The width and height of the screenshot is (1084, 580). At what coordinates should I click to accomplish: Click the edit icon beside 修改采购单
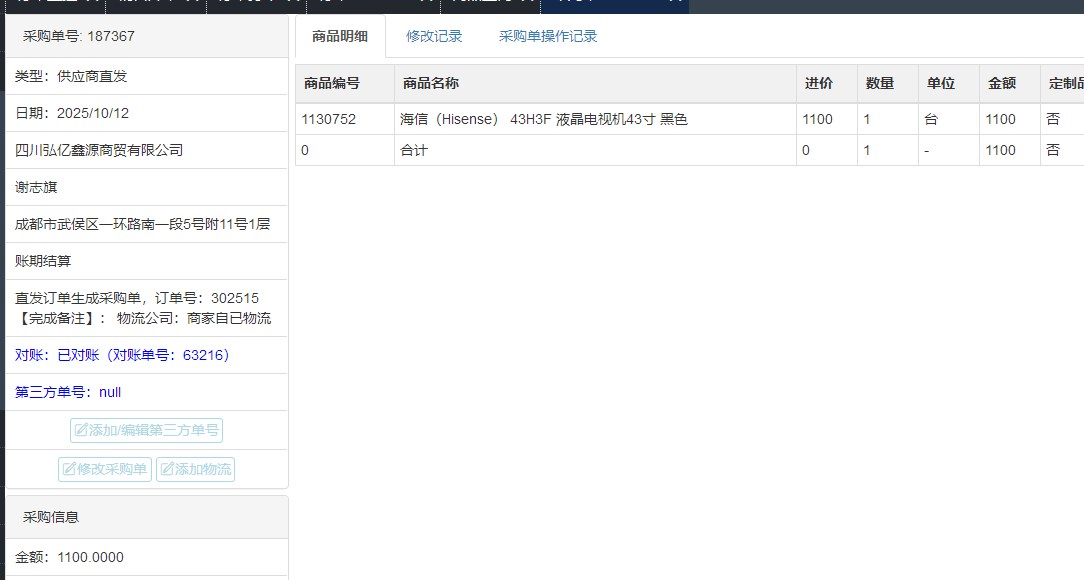69,469
